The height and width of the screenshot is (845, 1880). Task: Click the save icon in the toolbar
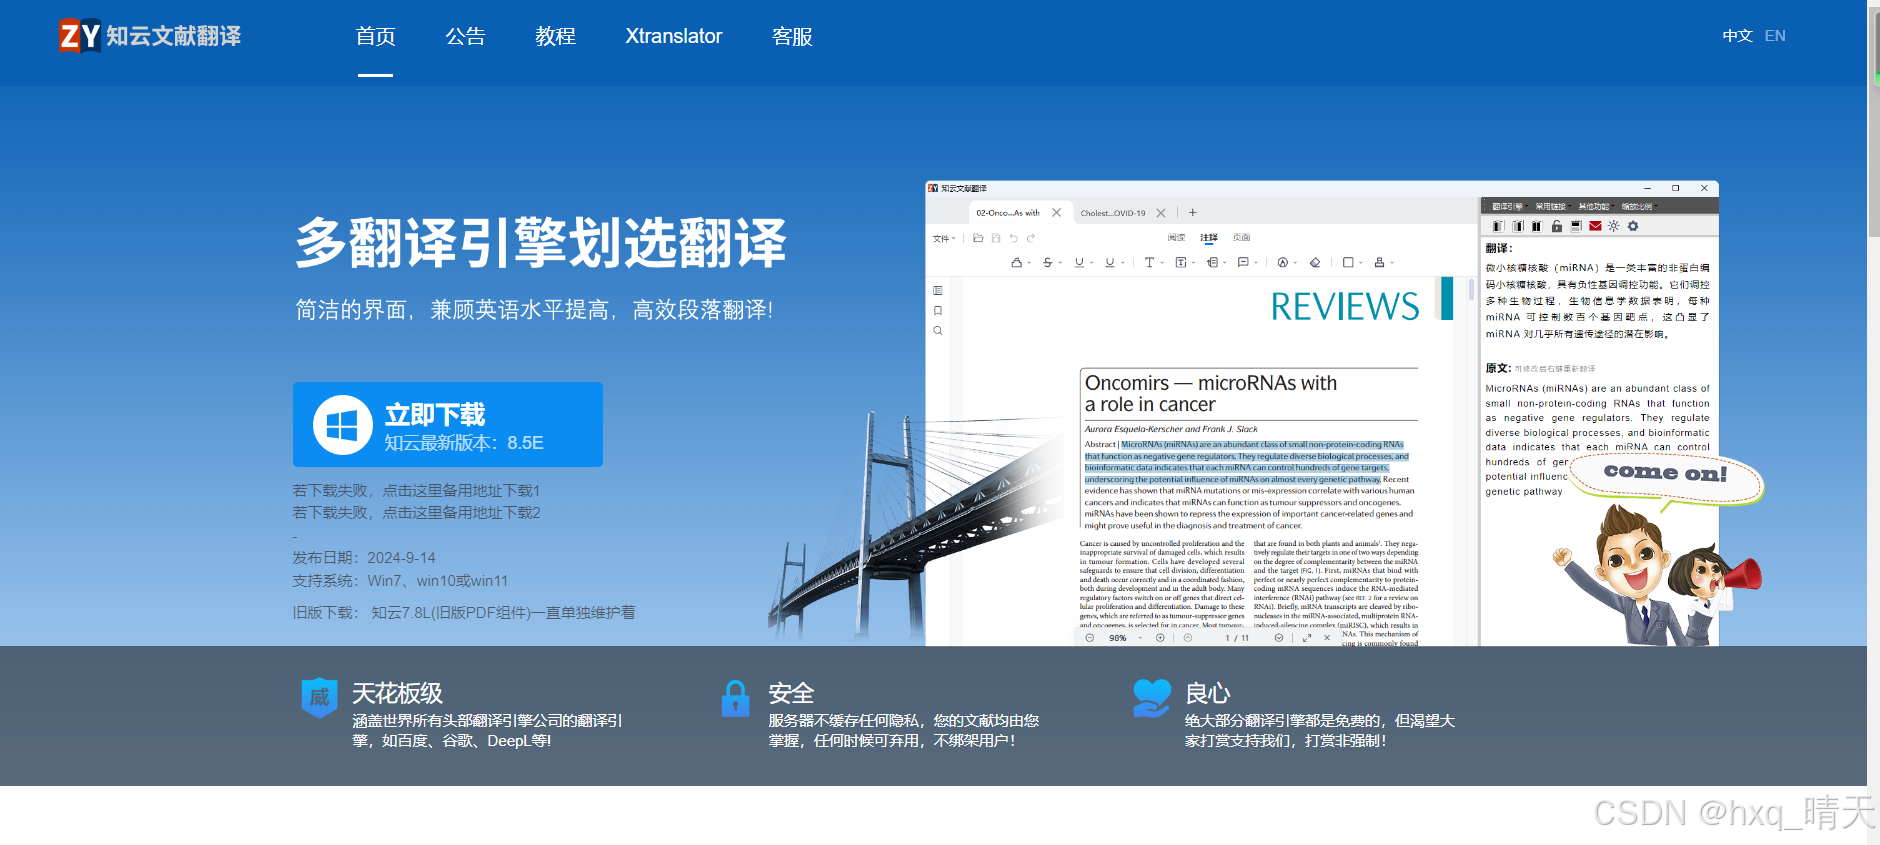[x=996, y=238]
